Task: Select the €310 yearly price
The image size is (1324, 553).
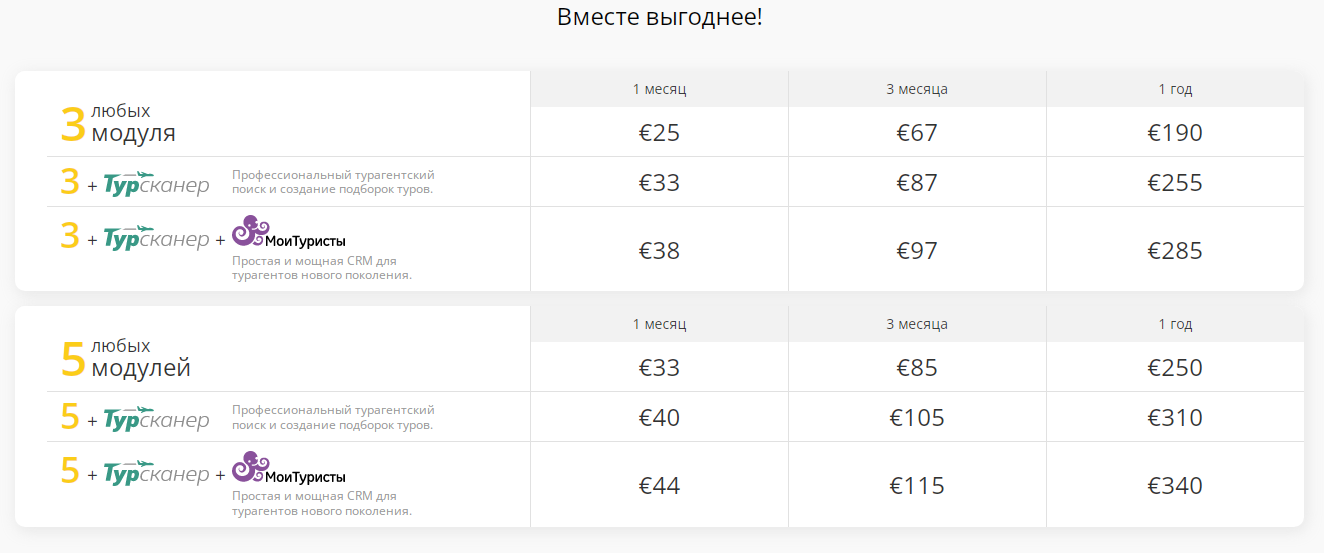Action: (1175, 418)
